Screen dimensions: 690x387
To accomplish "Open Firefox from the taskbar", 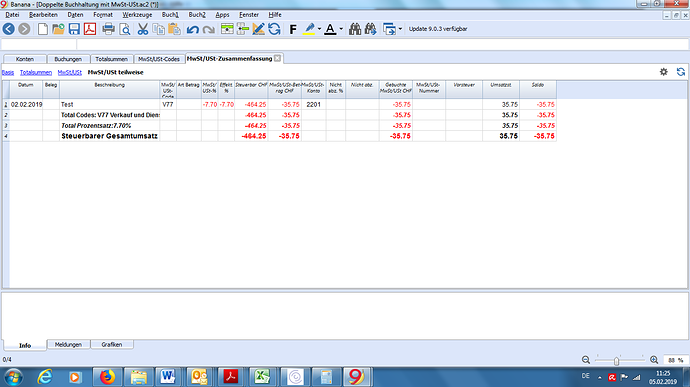I will pyautogui.click(x=107, y=377).
